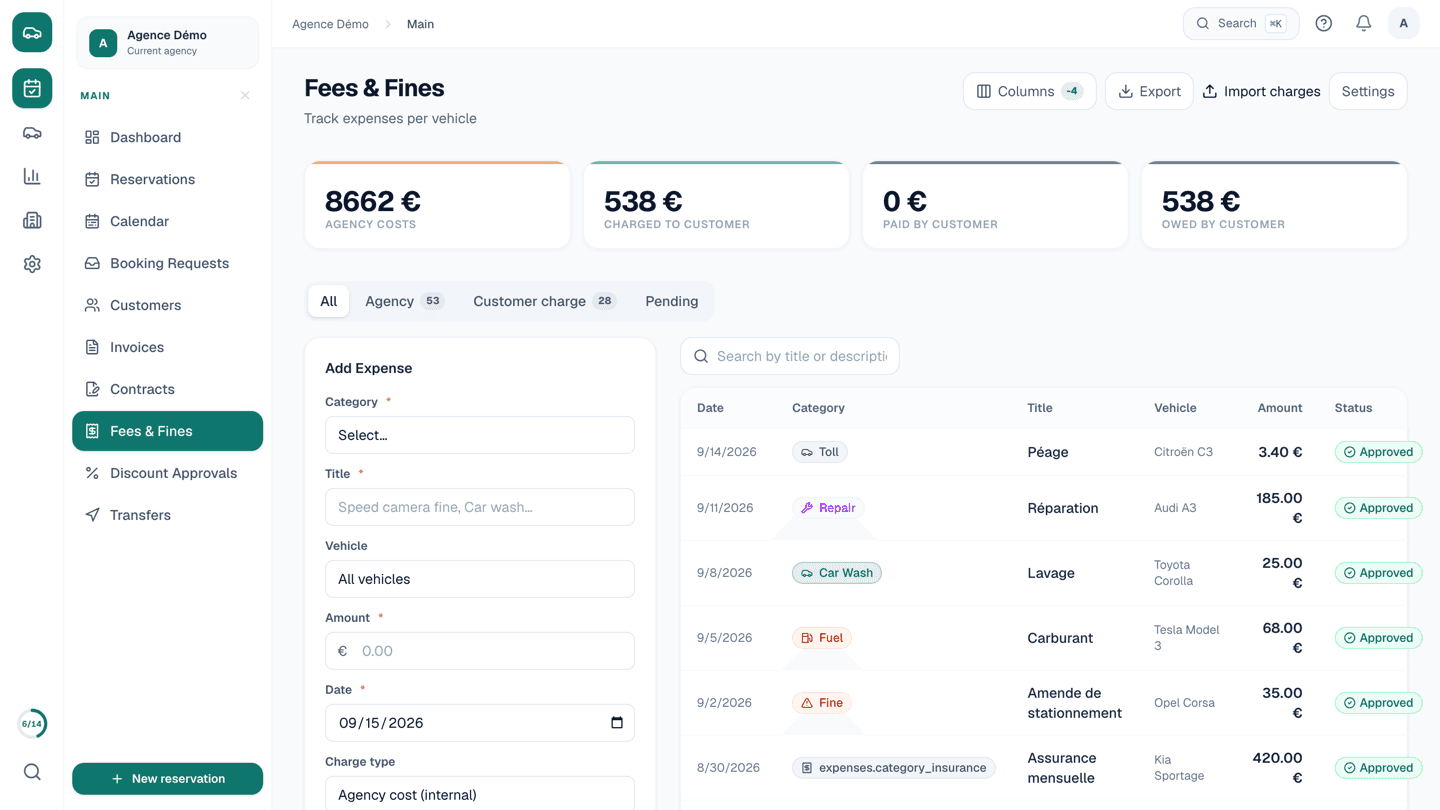Click the 6/14 progress ring

(x=32, y=724)
